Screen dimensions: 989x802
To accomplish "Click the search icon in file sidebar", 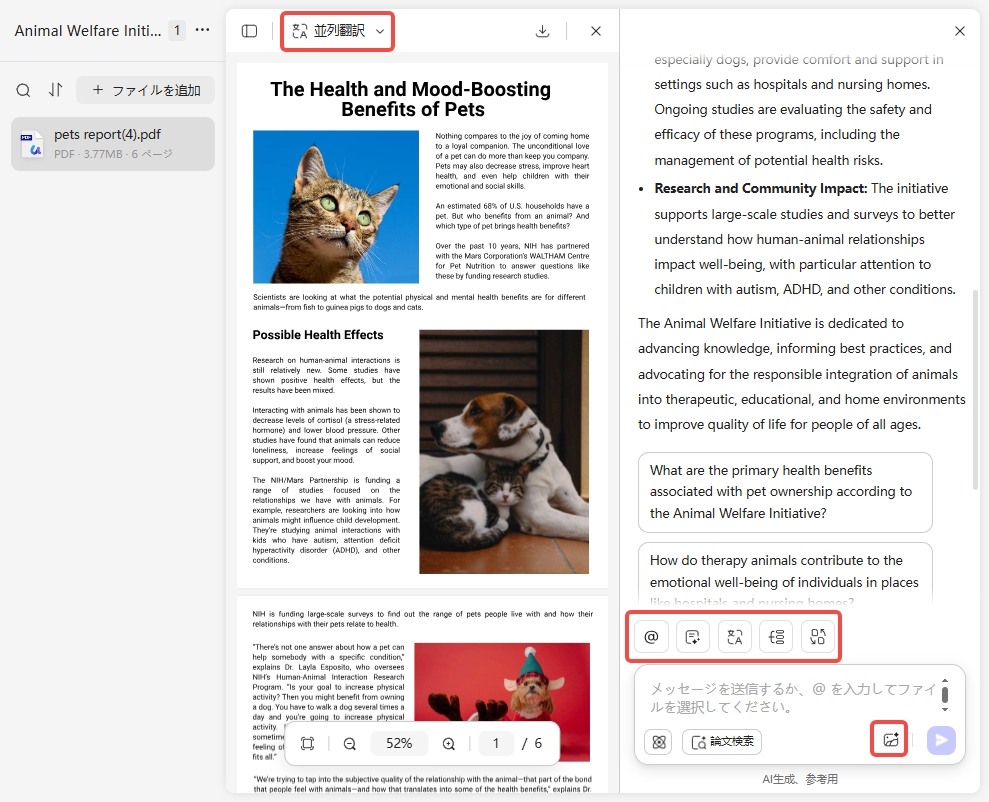I will (23, 90).
